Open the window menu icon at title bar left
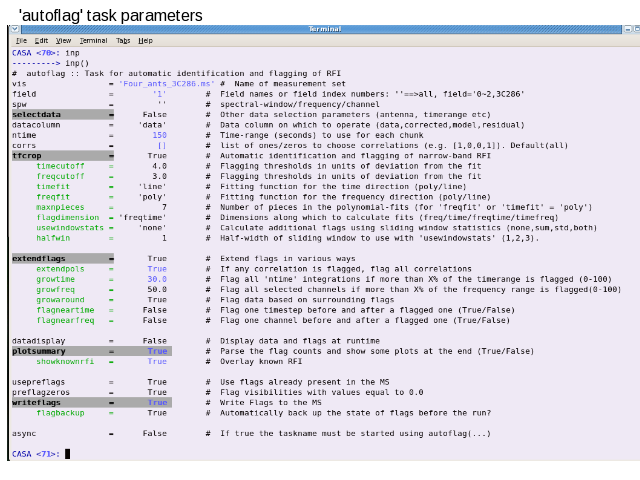 [x=15, y=29]
